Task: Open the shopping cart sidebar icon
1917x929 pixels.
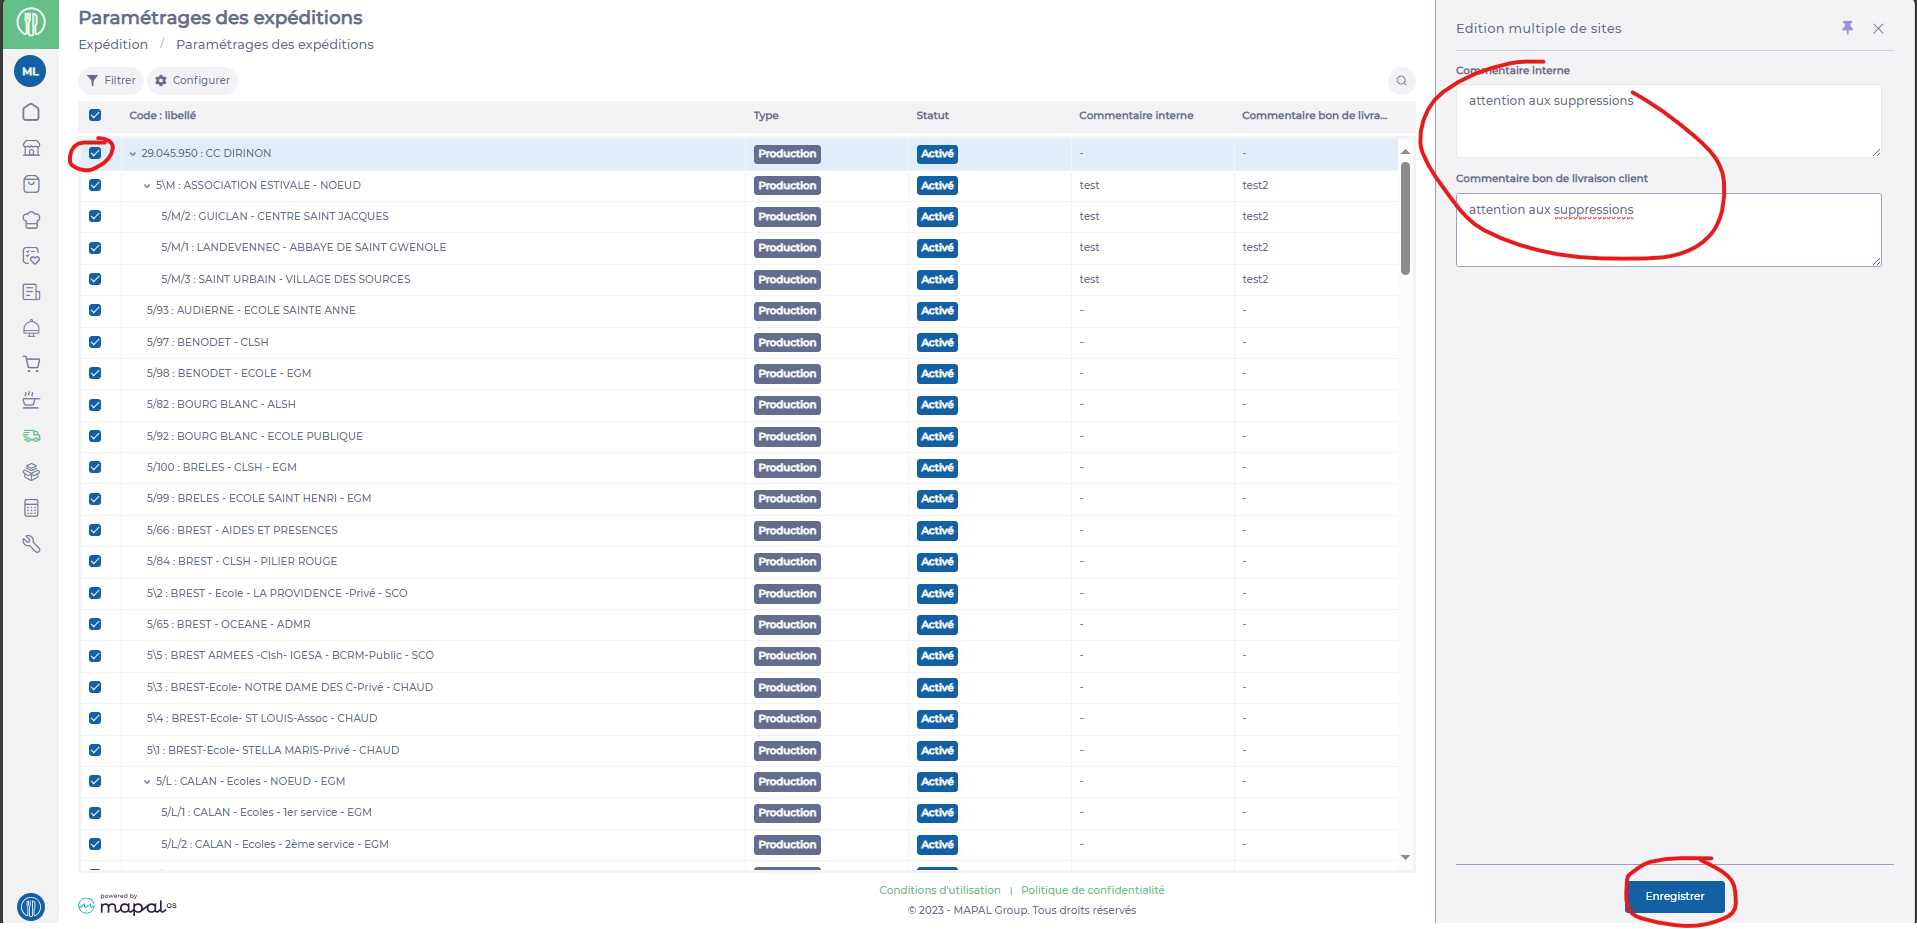Action: [31, 364]
